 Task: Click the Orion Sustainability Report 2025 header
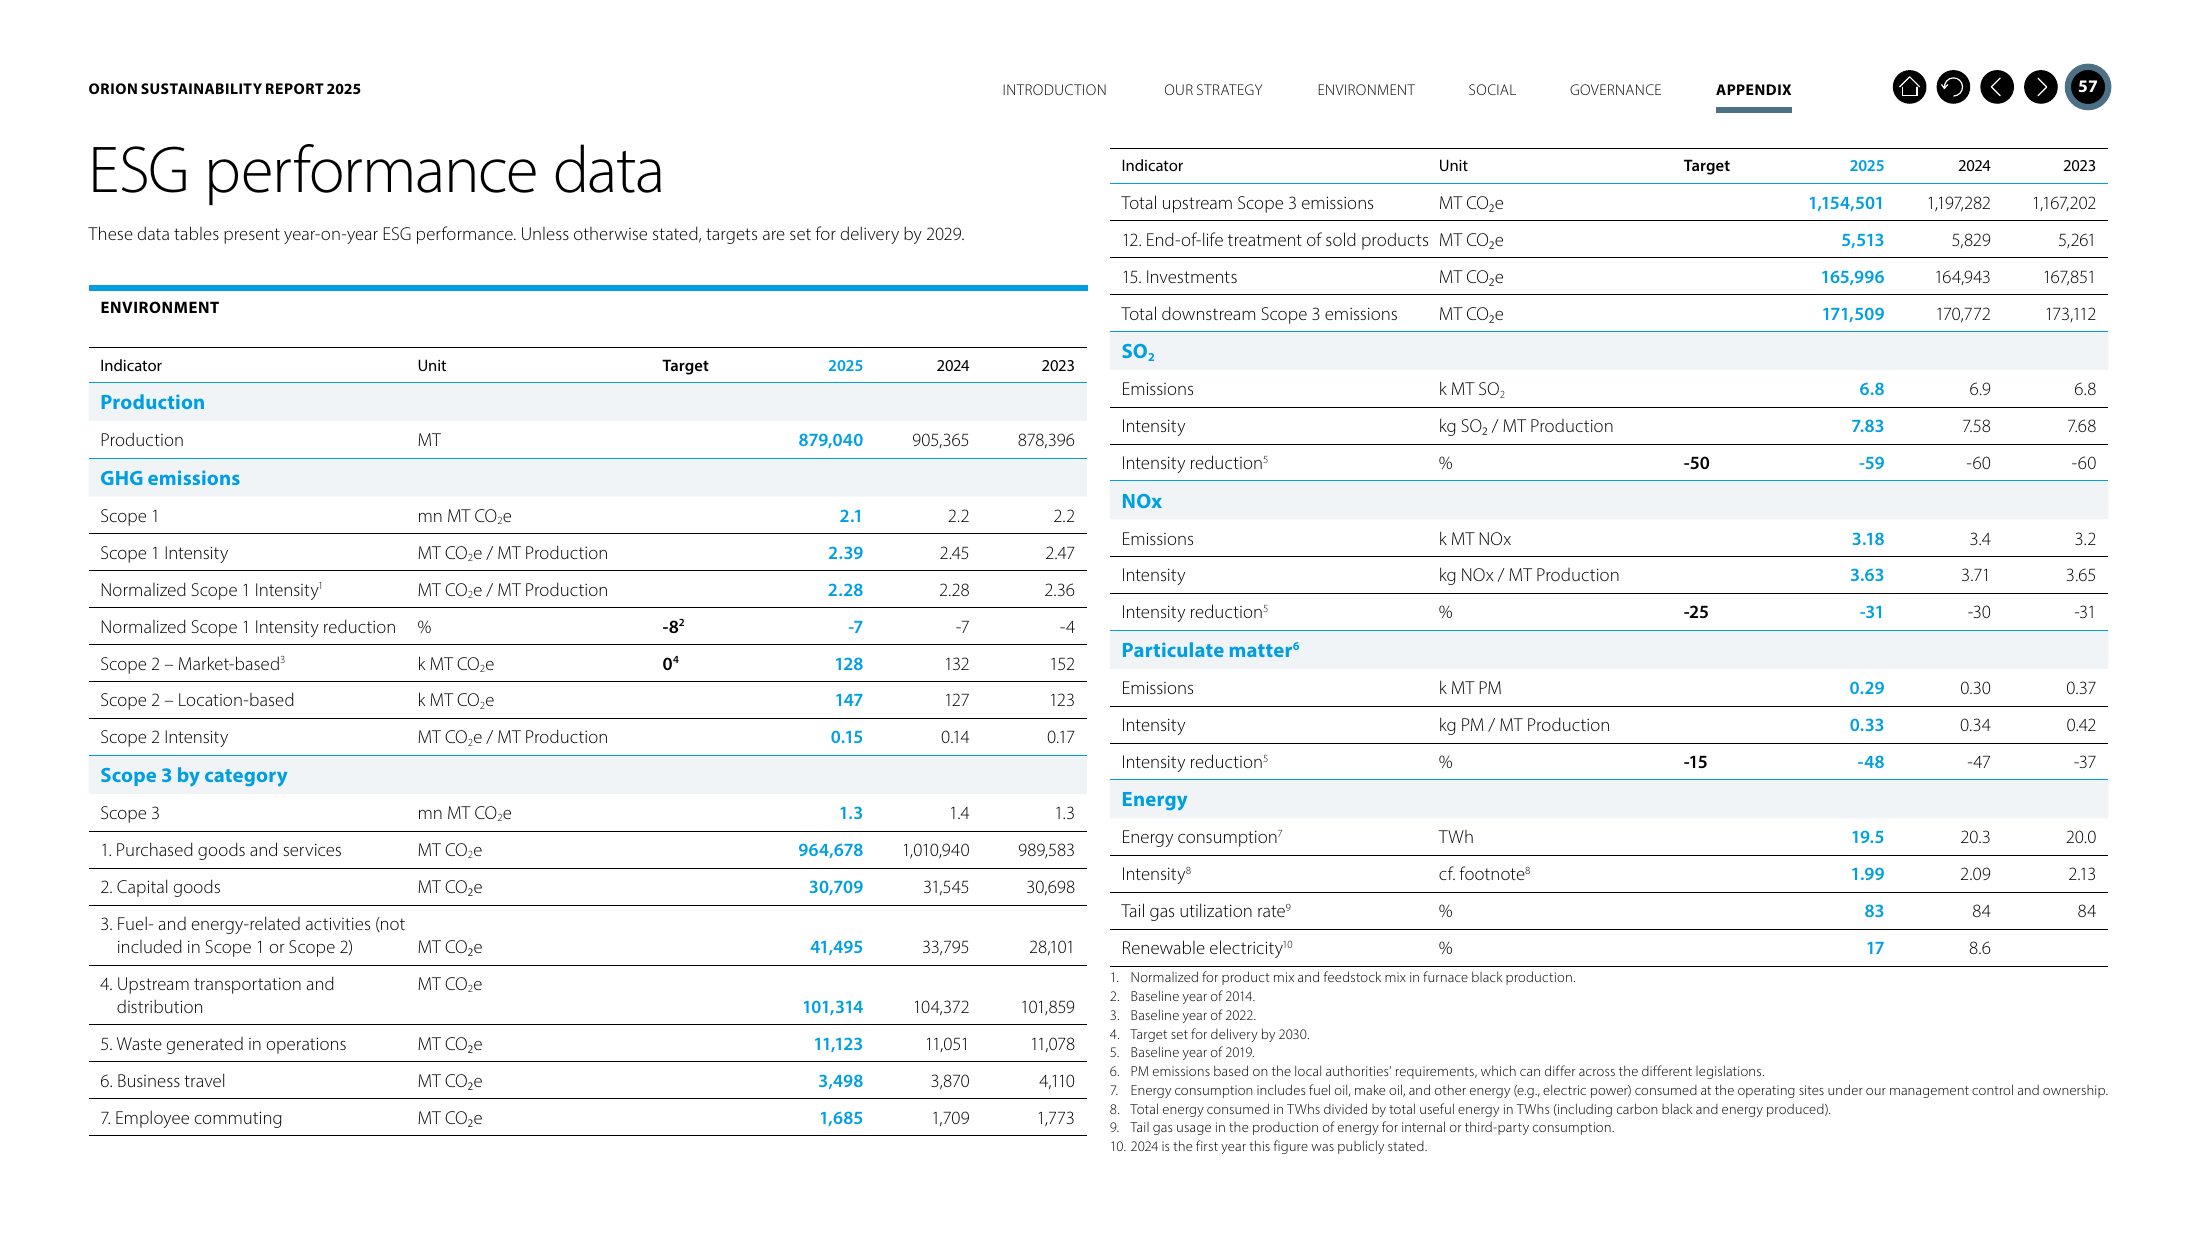(x=224, y=89)
